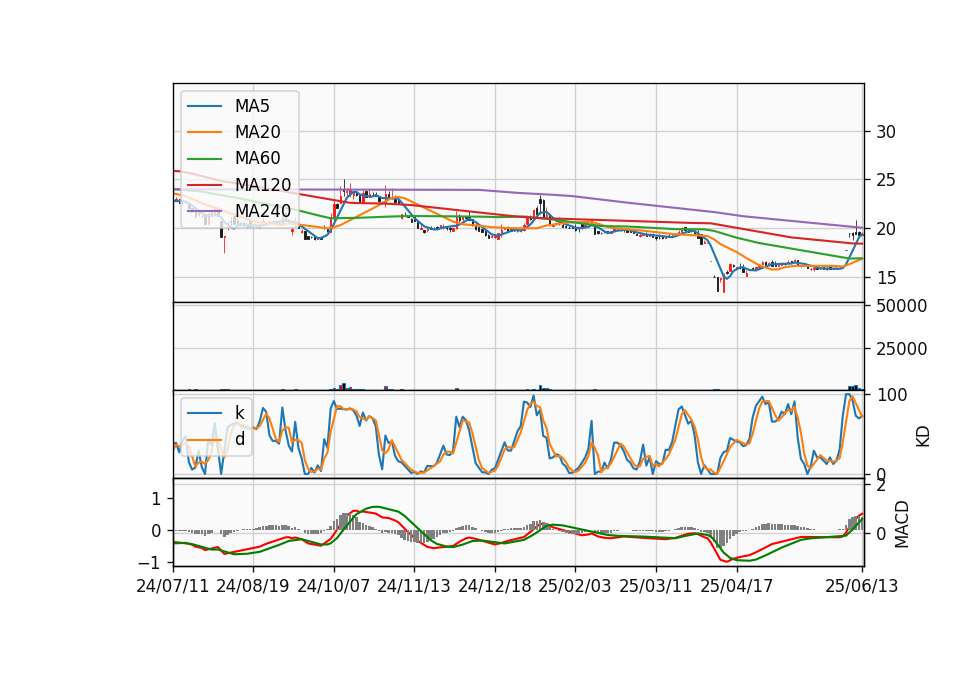Screen dimensions: 960x690
Task: Click the 25/04/17 date axis label
Action: click(x=737, y=586)
